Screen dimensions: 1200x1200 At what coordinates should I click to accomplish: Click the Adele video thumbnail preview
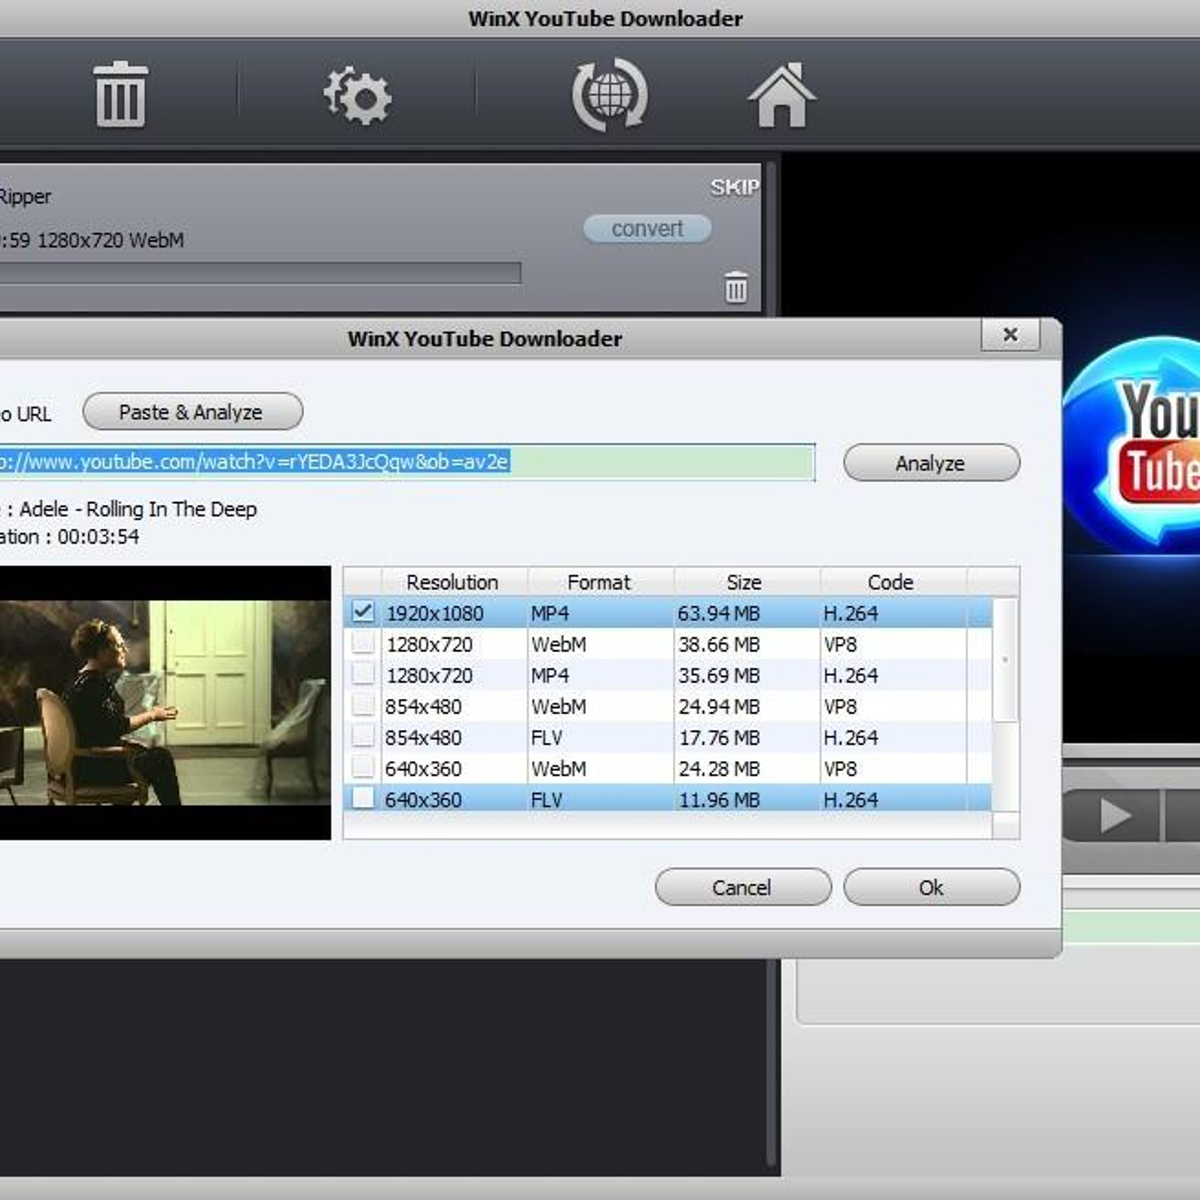click(165, 703)
